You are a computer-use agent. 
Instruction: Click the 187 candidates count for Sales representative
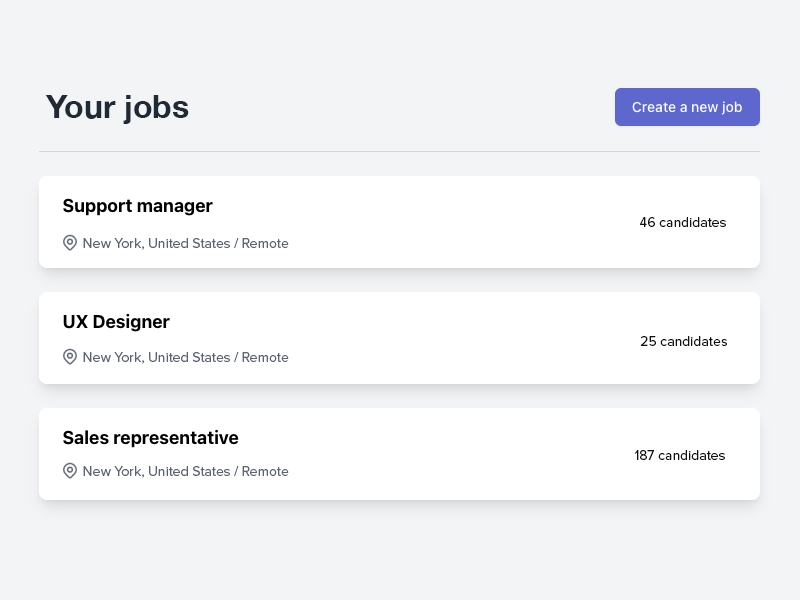pos(680,455)
